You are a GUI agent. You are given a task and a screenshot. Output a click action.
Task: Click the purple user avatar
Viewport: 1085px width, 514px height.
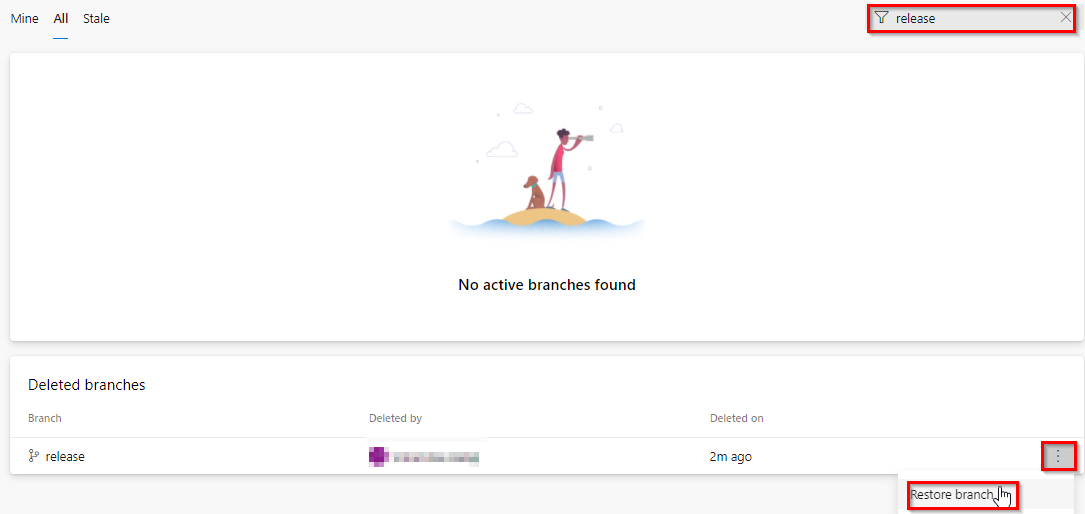tap(377, 457)
